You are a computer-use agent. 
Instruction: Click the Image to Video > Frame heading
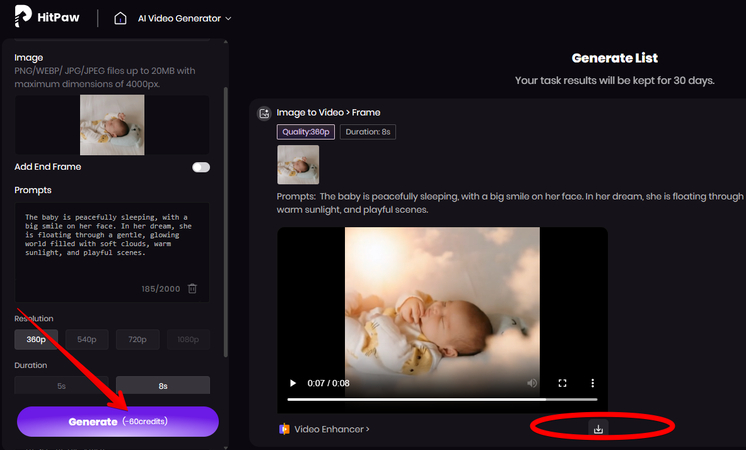[x=328, y=113]
